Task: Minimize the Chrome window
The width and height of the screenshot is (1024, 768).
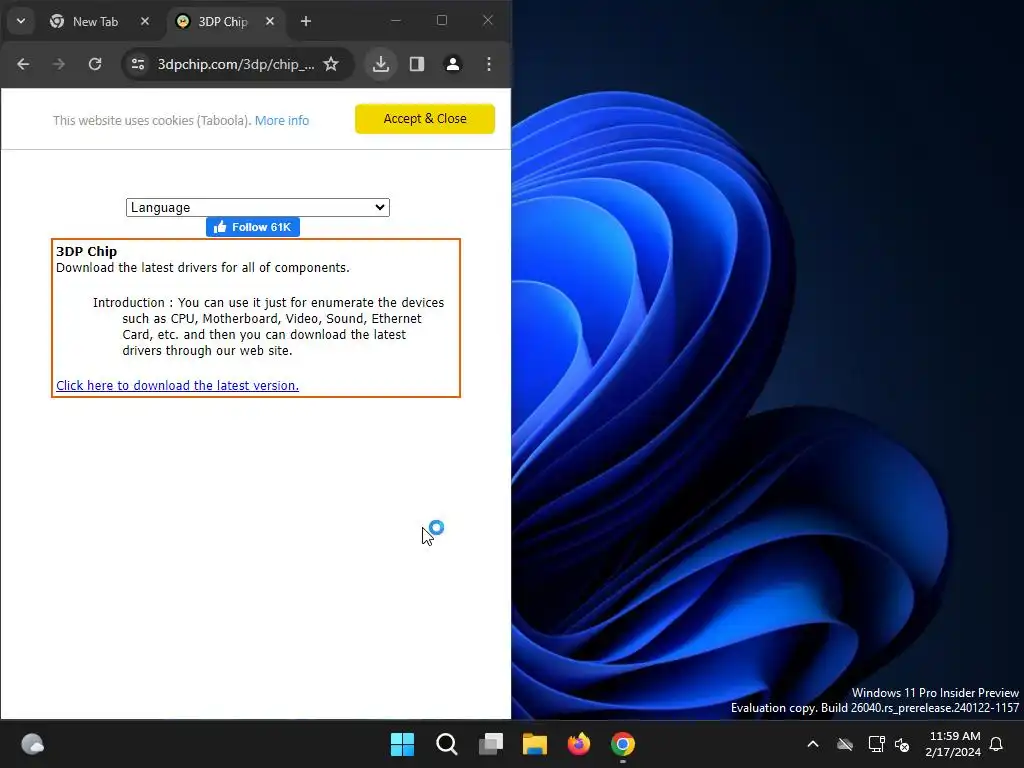Action: (x=396, y=21)
